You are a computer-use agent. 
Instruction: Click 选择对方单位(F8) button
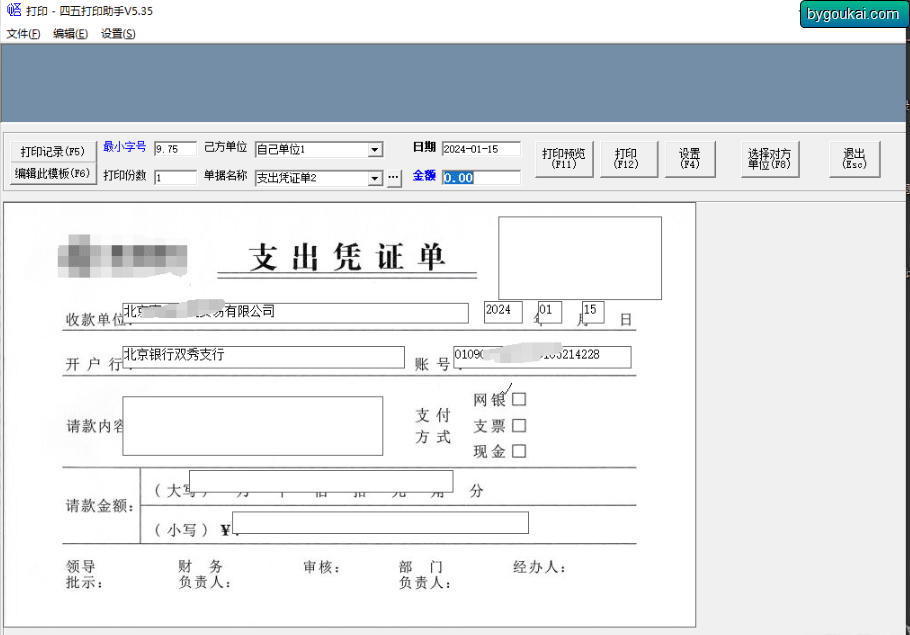pos(770,158)
